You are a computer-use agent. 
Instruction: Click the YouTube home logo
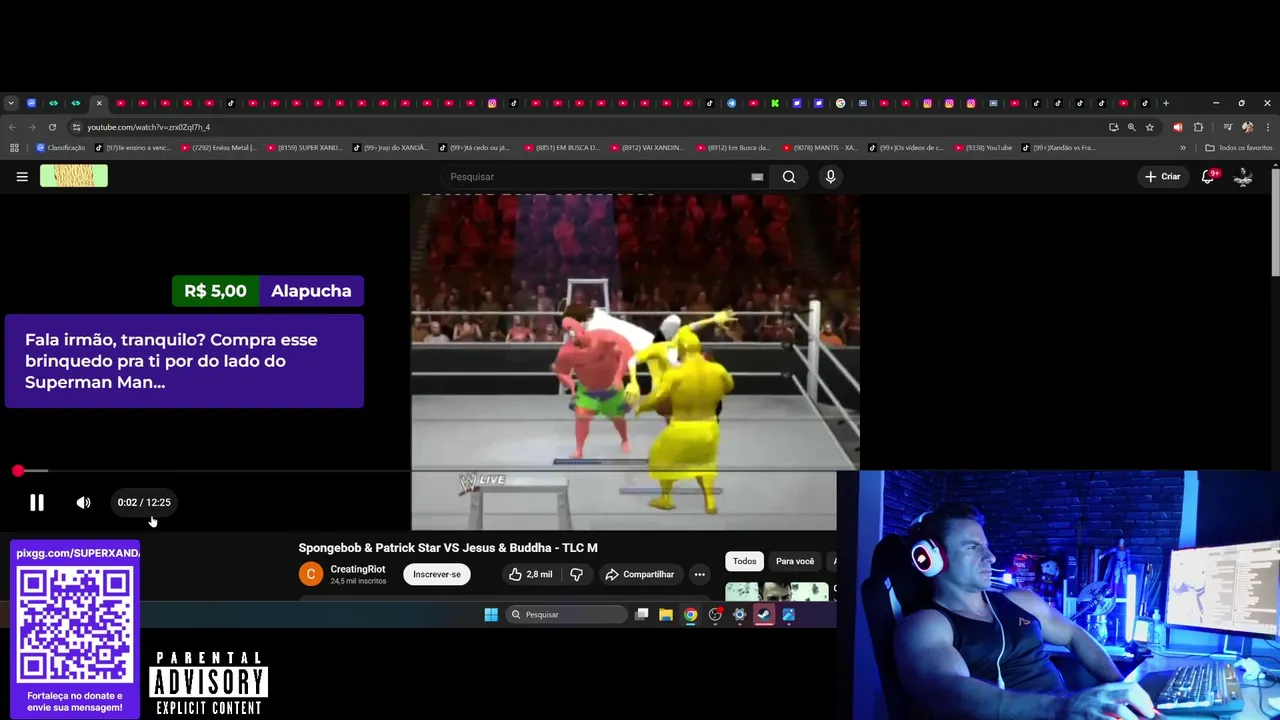tap(74, 177)
